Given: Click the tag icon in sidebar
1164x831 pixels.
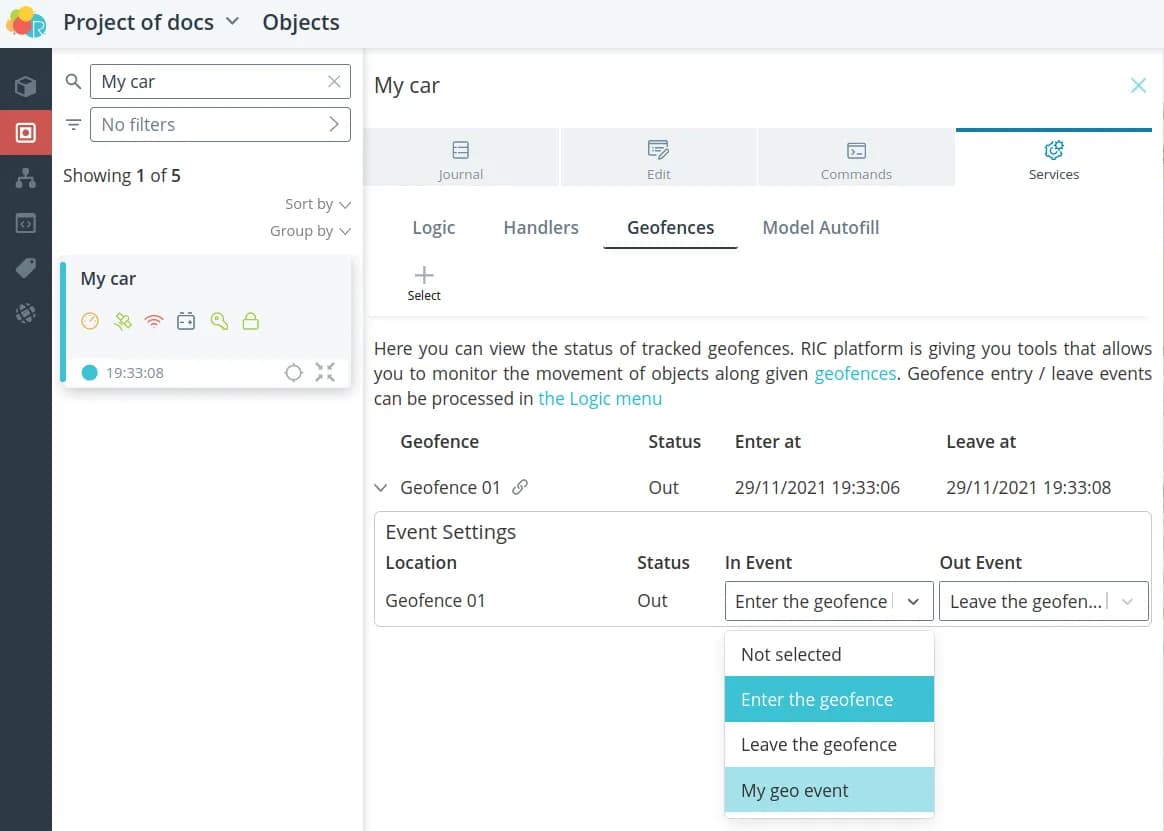Looking at the screenshot, I should [26, 268].
